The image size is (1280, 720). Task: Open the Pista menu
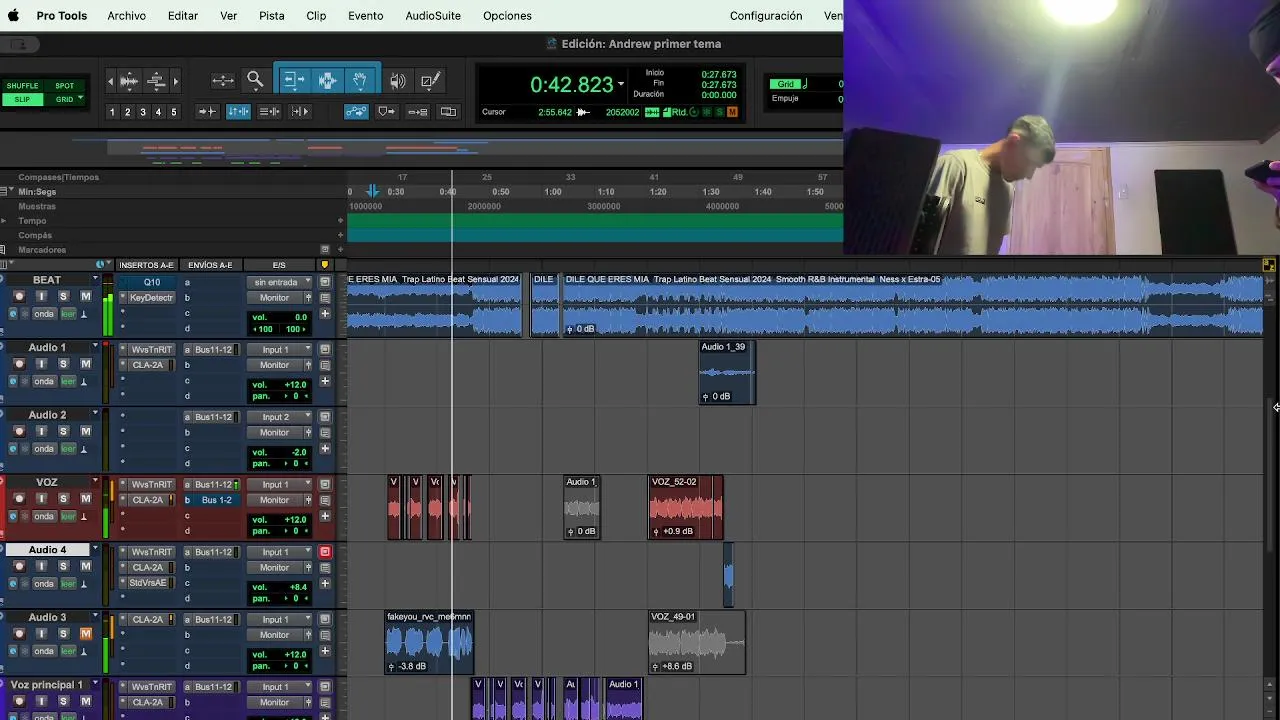click(272, 16)
